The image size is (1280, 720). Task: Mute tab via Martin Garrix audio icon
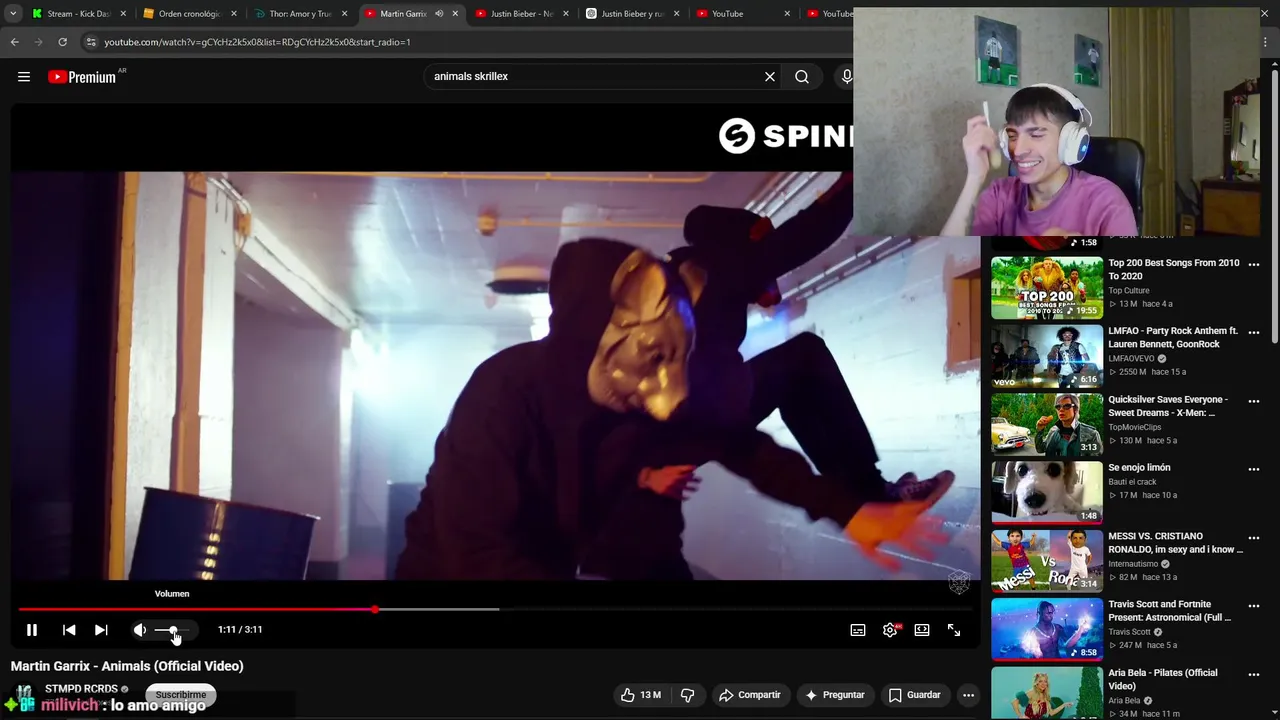coord(438,14)
